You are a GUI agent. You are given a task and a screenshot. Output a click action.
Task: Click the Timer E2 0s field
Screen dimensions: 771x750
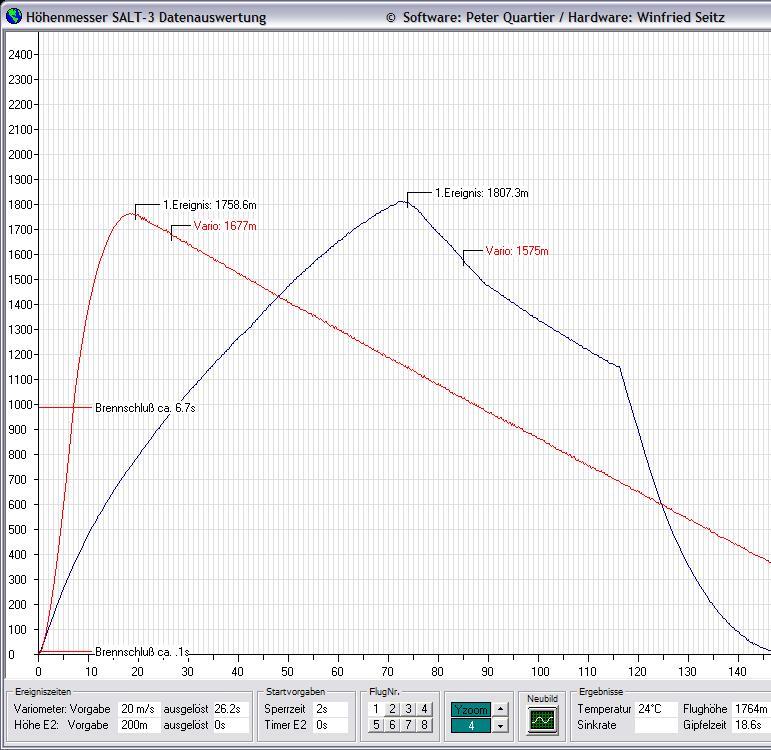point(330,725)
